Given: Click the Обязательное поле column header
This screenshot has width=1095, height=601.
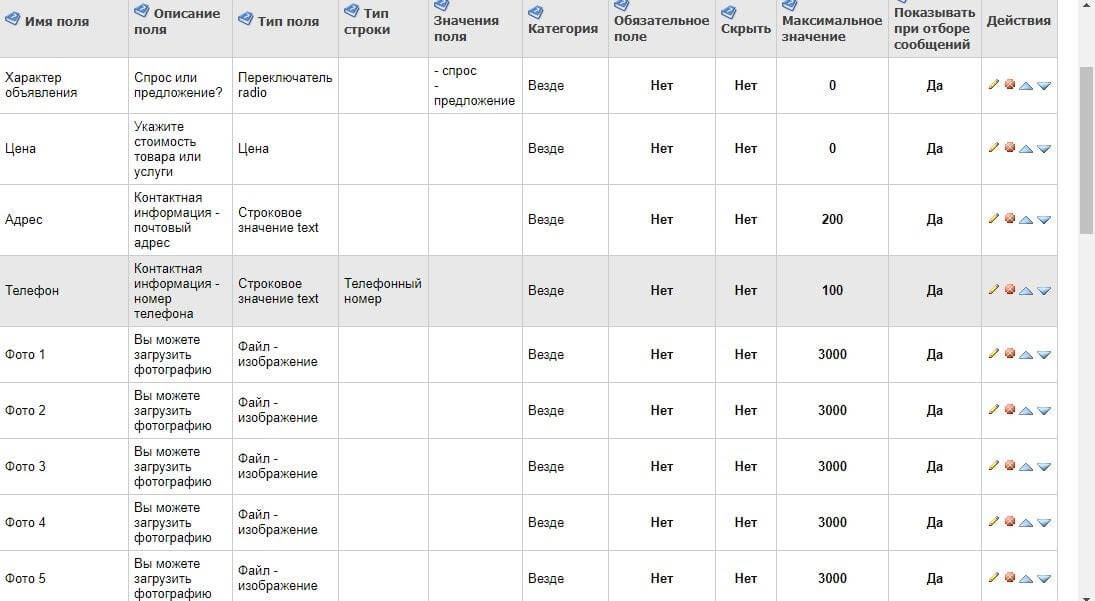Looking at the screenshot, I should coord(661,29).
